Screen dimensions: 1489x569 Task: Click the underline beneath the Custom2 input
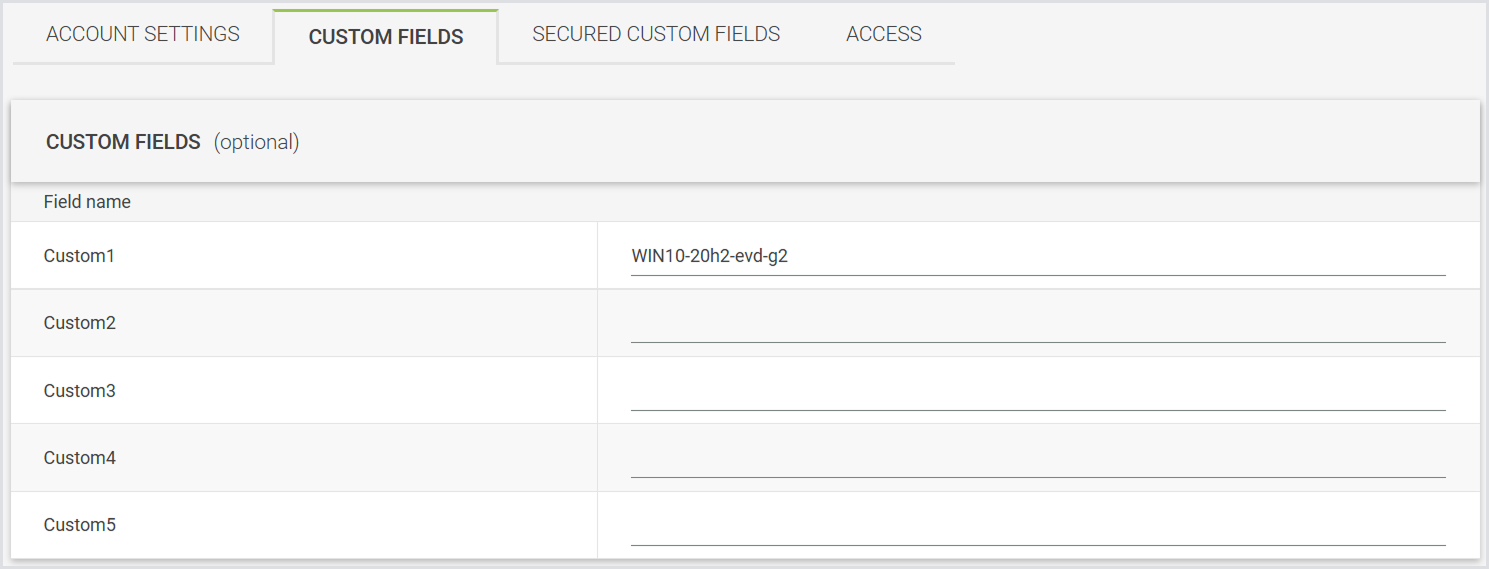point(1038,342)
